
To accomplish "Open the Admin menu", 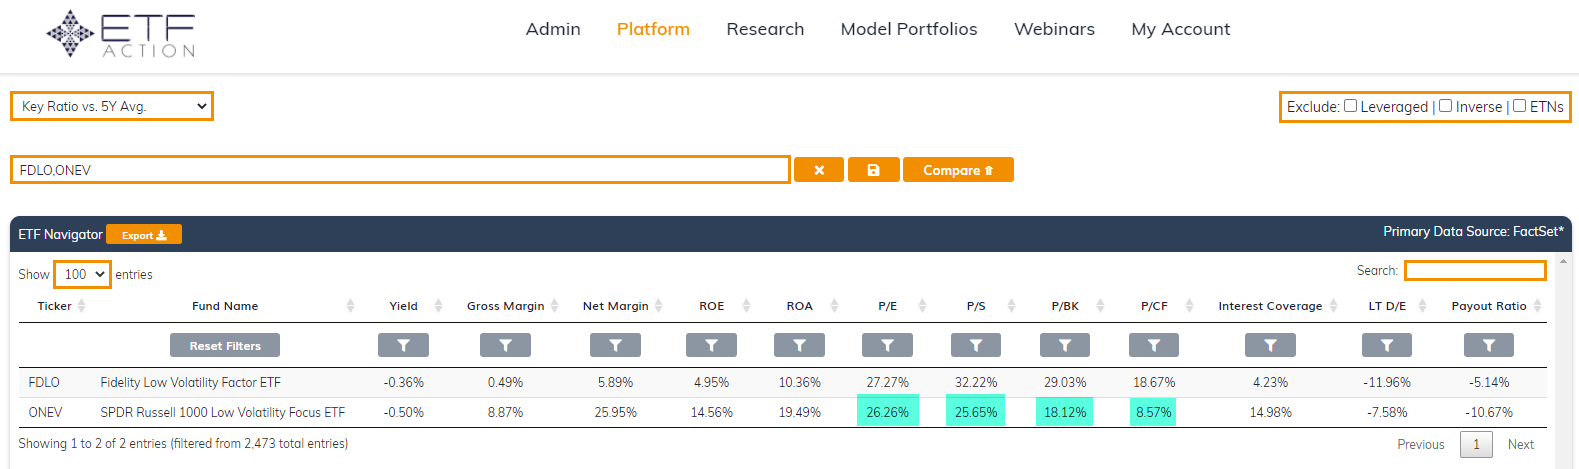I will (x=553, y=29).
